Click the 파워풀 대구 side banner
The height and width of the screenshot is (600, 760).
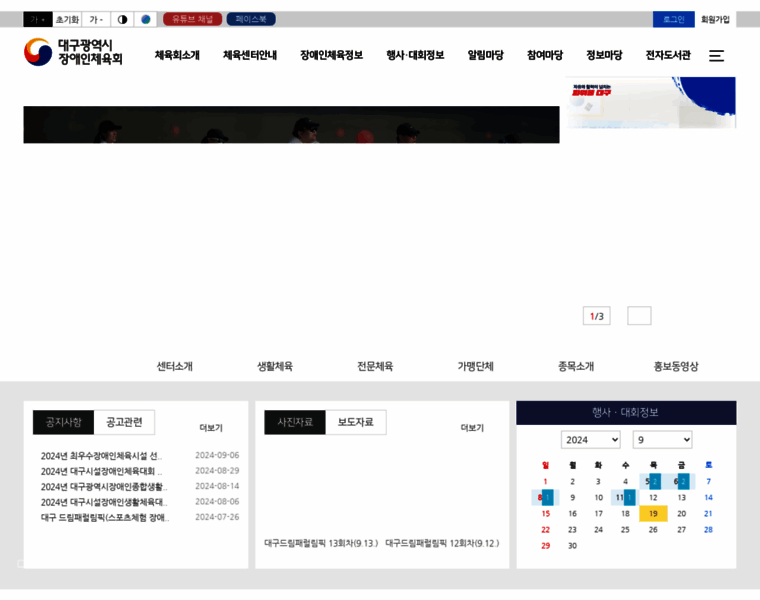650,102
